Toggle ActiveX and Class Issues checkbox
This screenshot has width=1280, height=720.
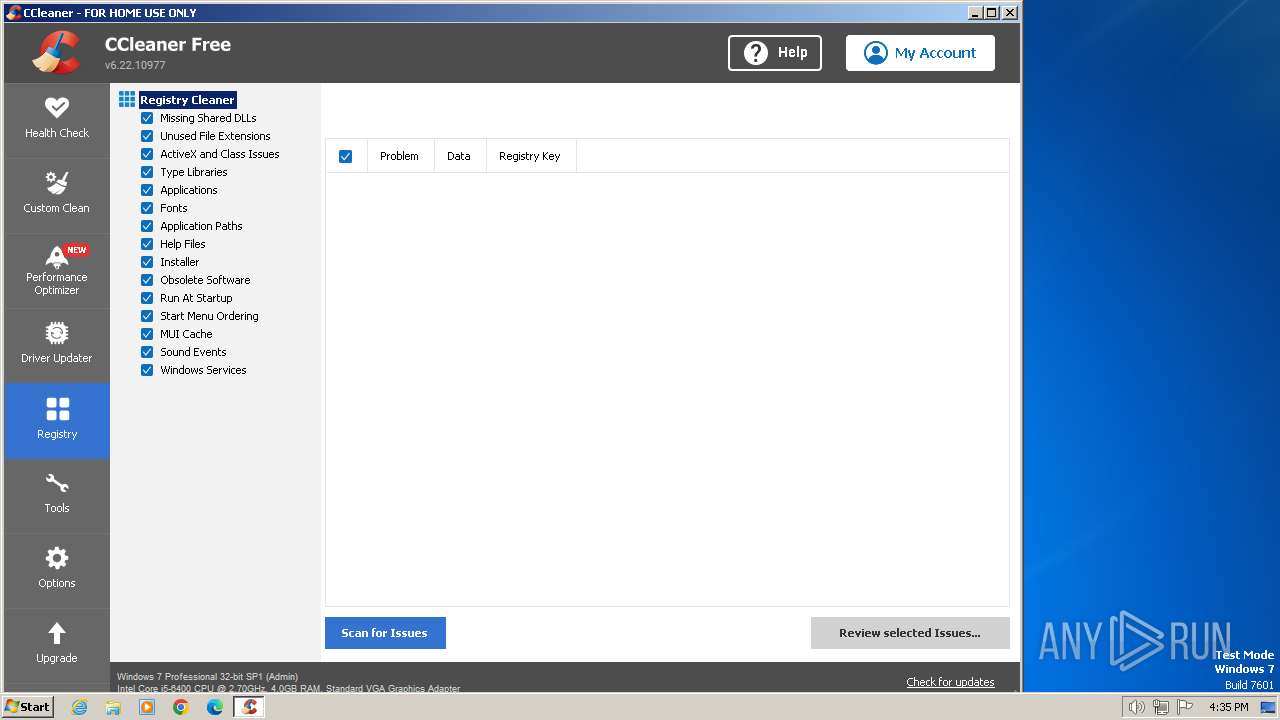pyautogui.click(x=147, y=154)
